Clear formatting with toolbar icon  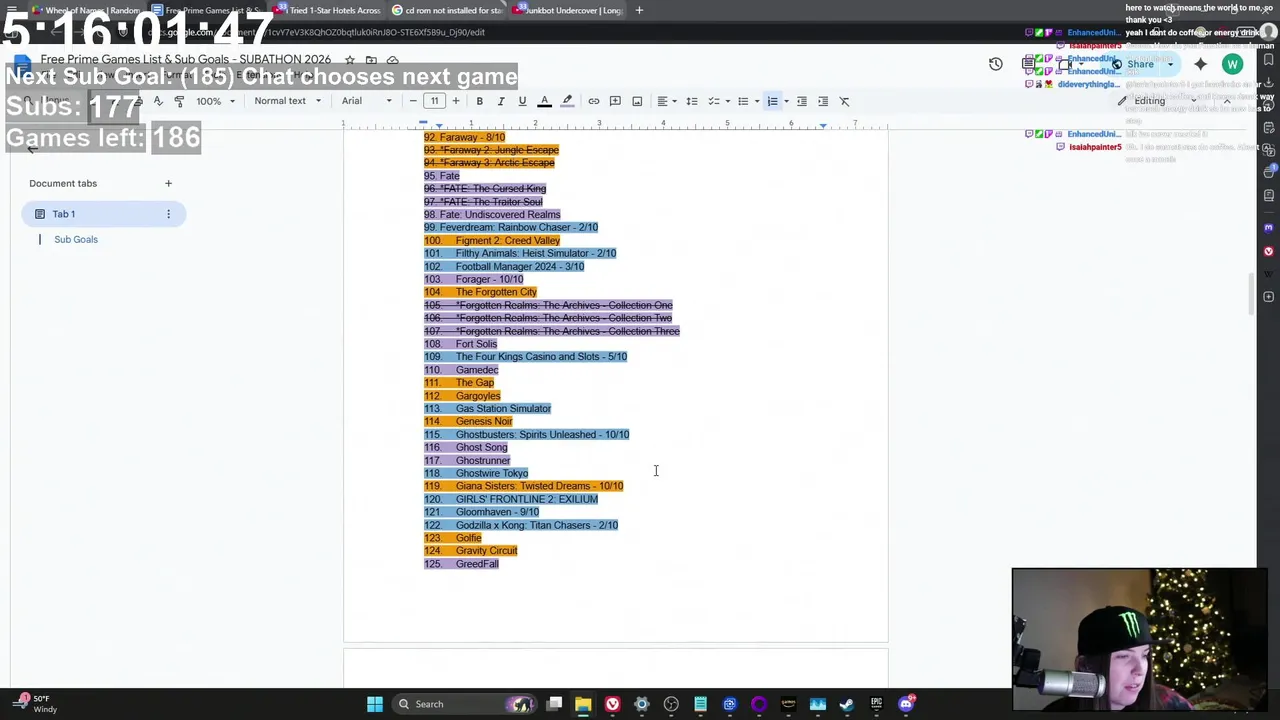coord(844,101)
